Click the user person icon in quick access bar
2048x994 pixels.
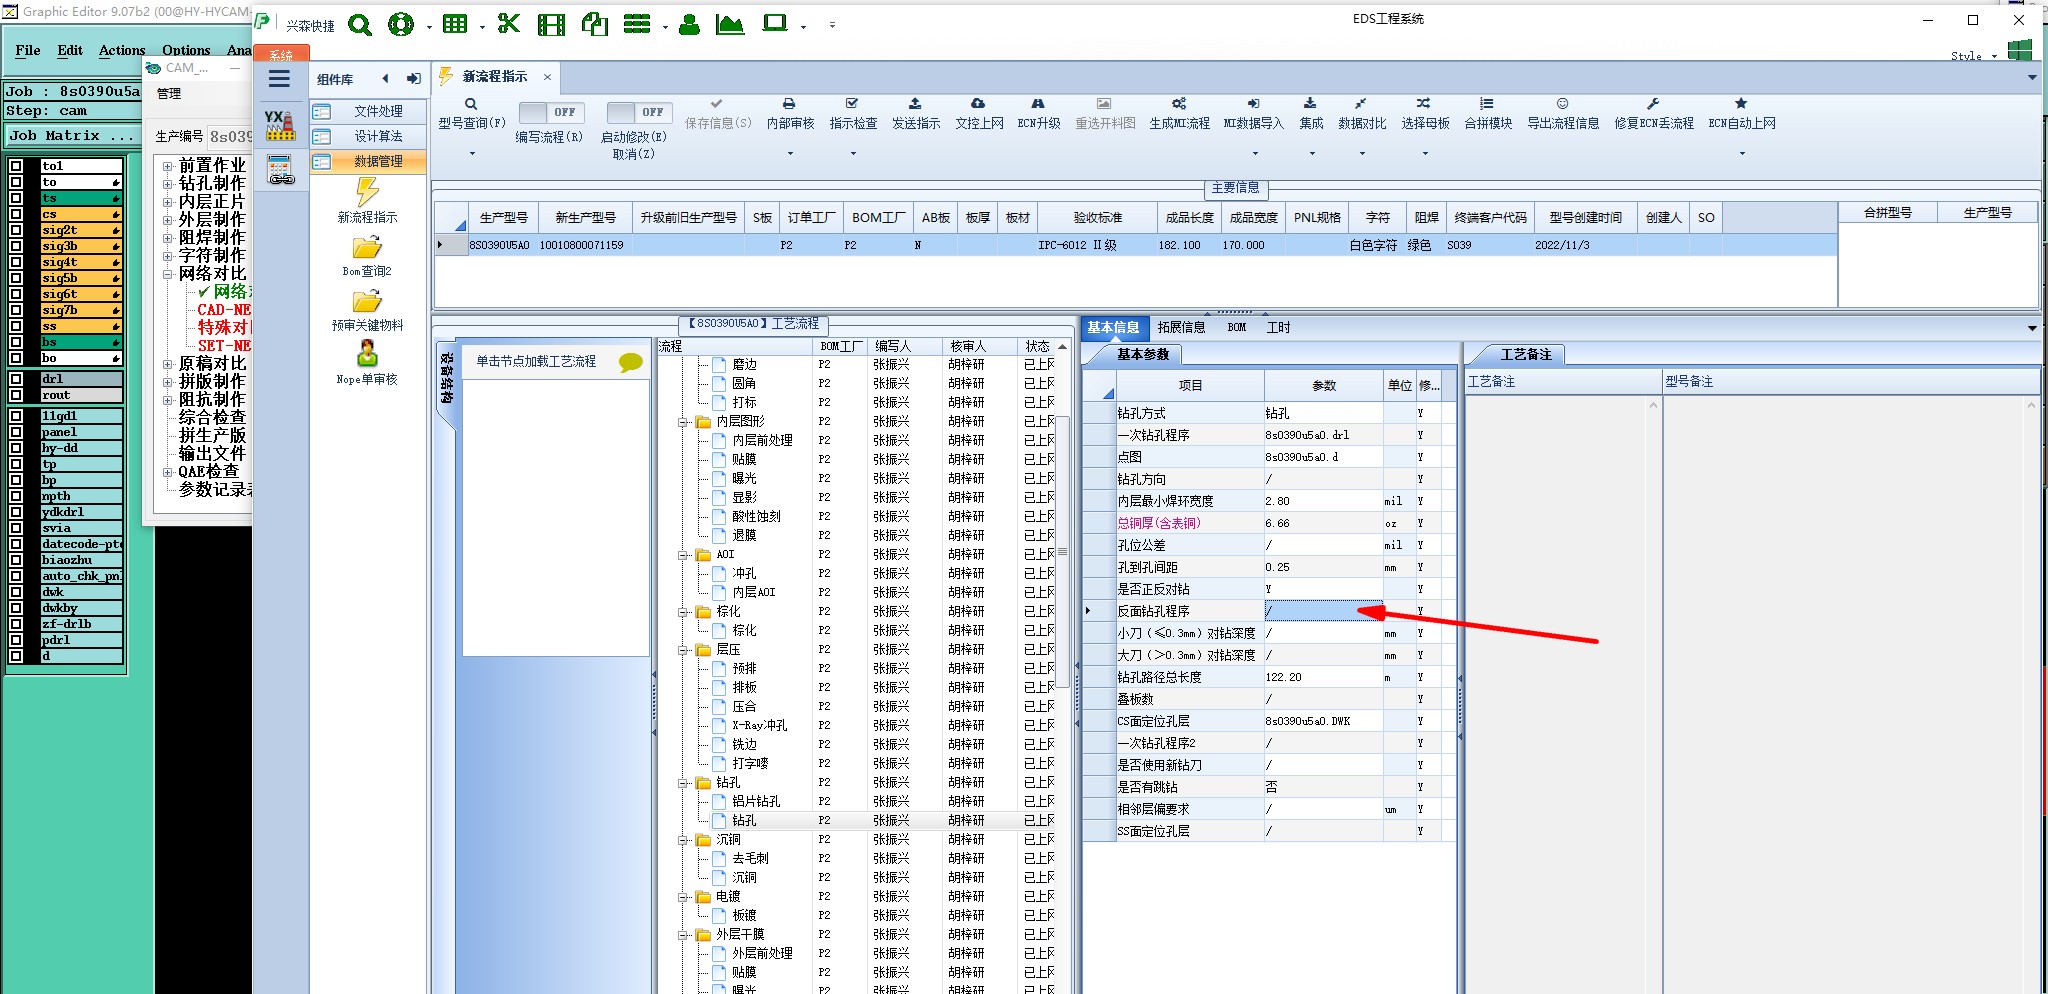(x=689, y=24)
